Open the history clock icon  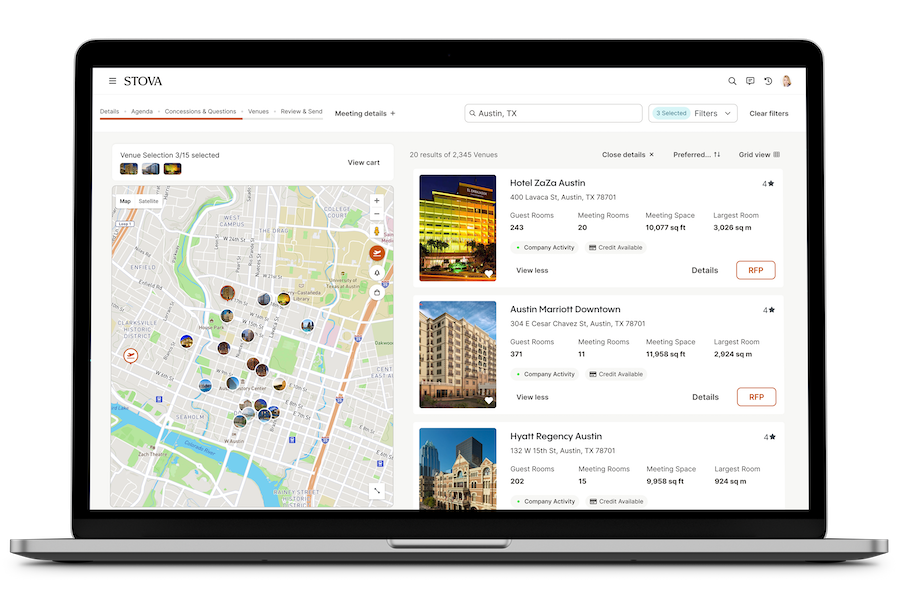pyautogui.click(x=768, y=81)
